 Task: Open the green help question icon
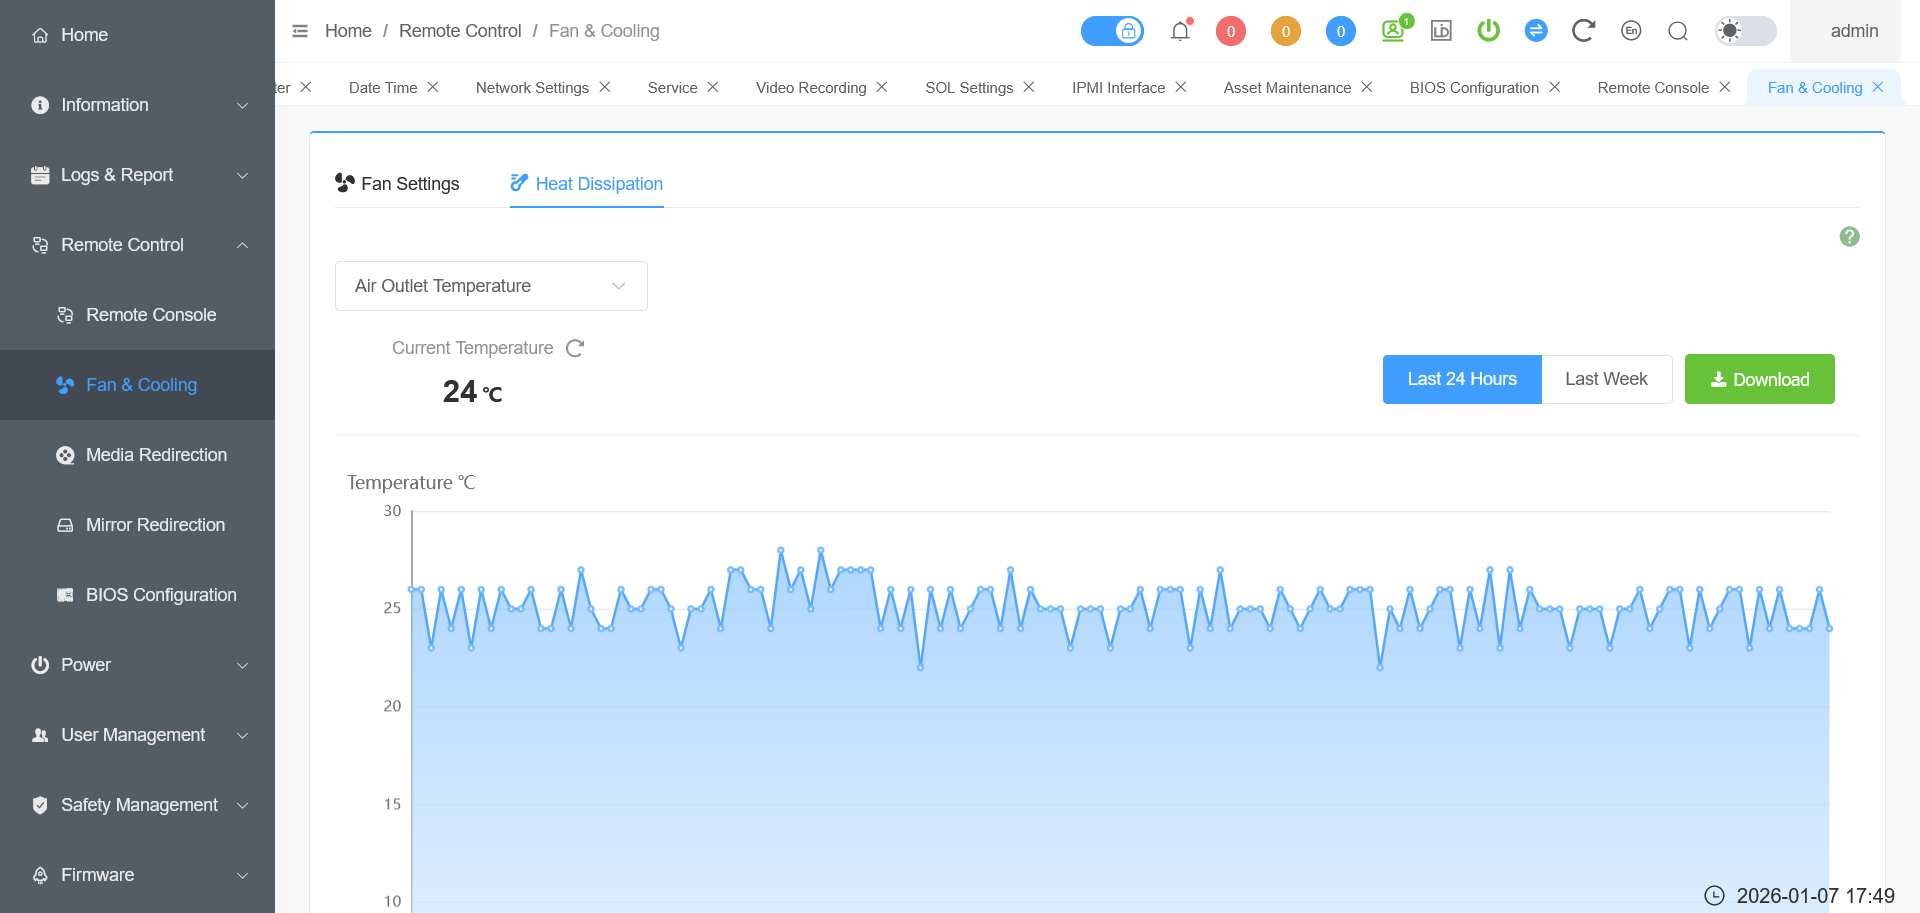[1849, 237]
